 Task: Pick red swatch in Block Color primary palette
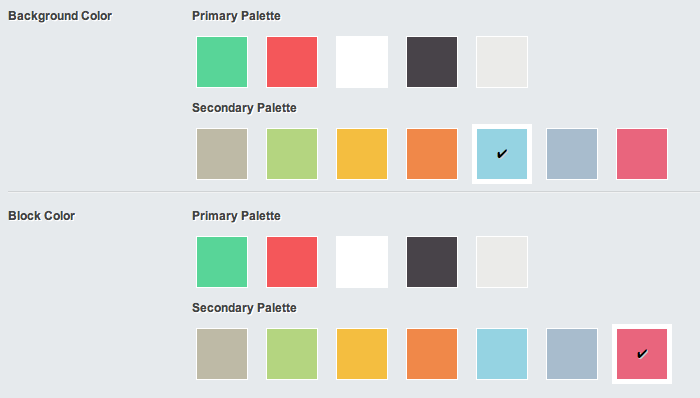coord(292,262)
